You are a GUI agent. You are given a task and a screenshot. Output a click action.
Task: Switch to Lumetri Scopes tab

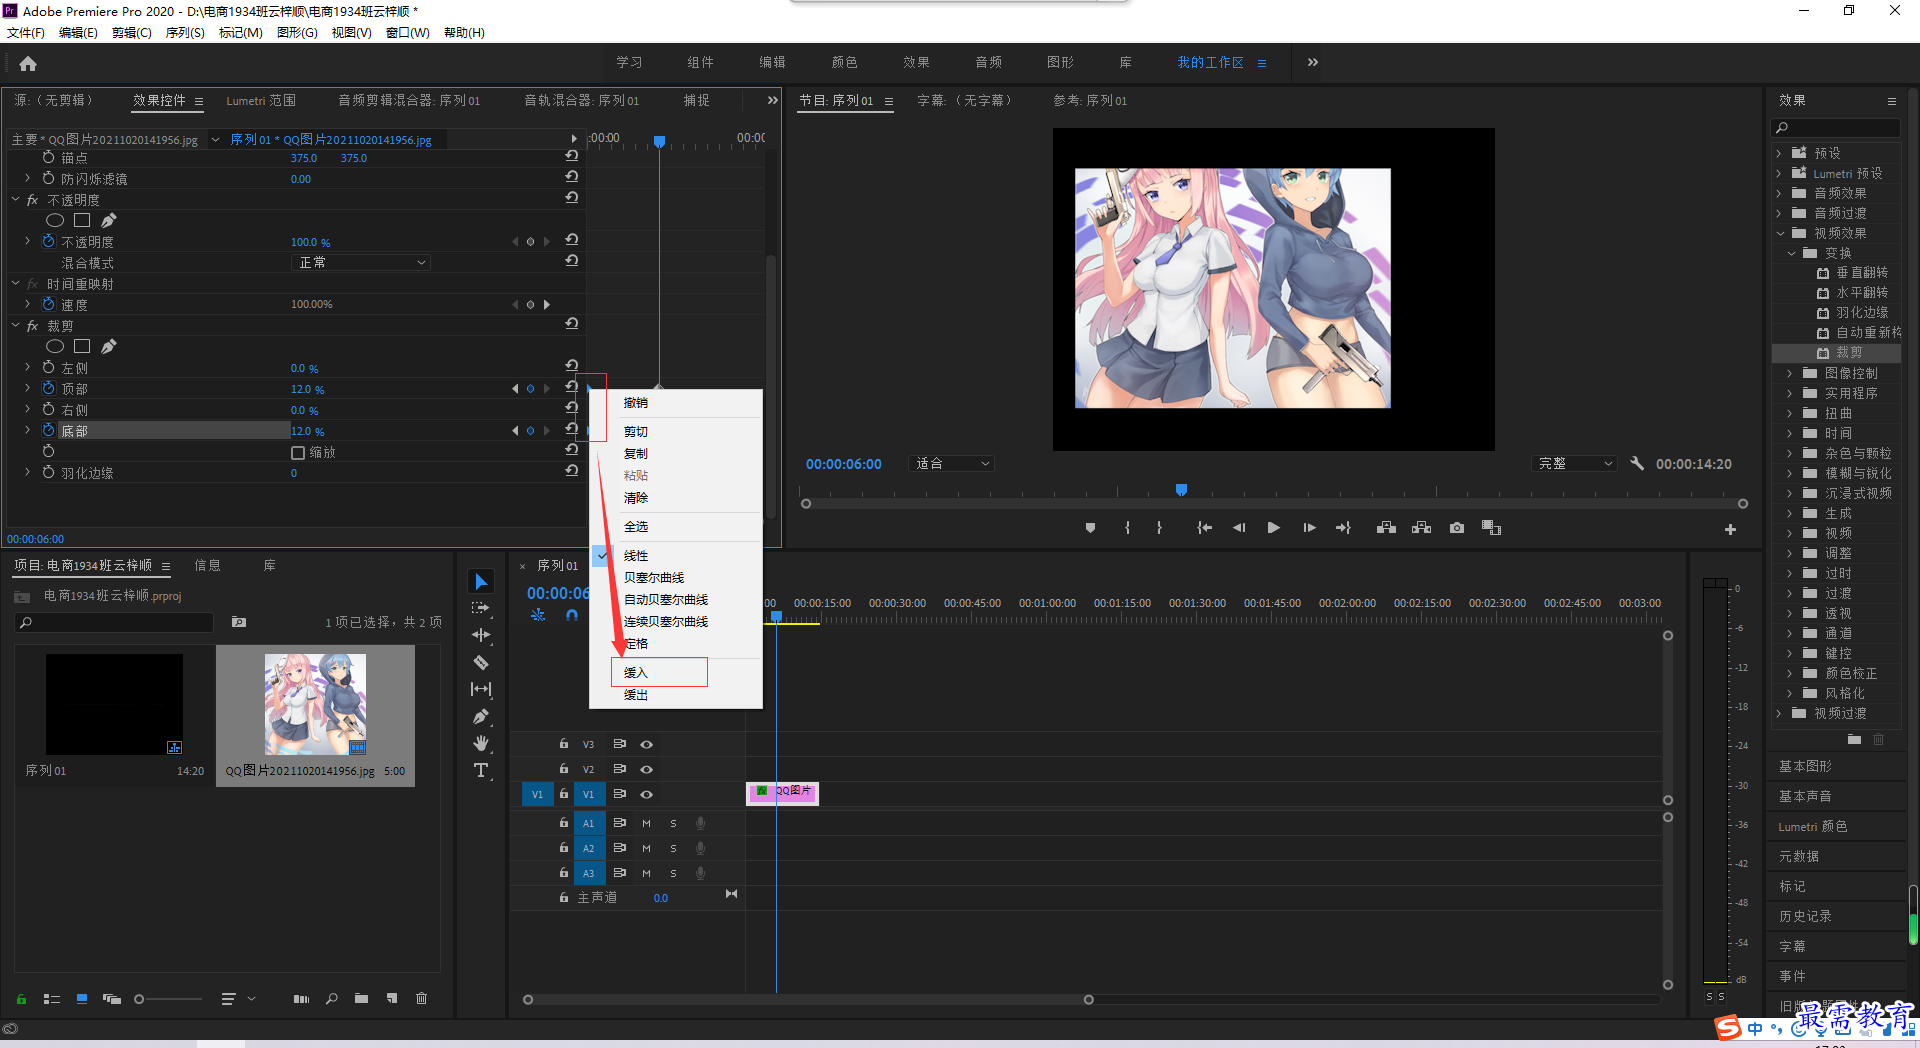261,100
